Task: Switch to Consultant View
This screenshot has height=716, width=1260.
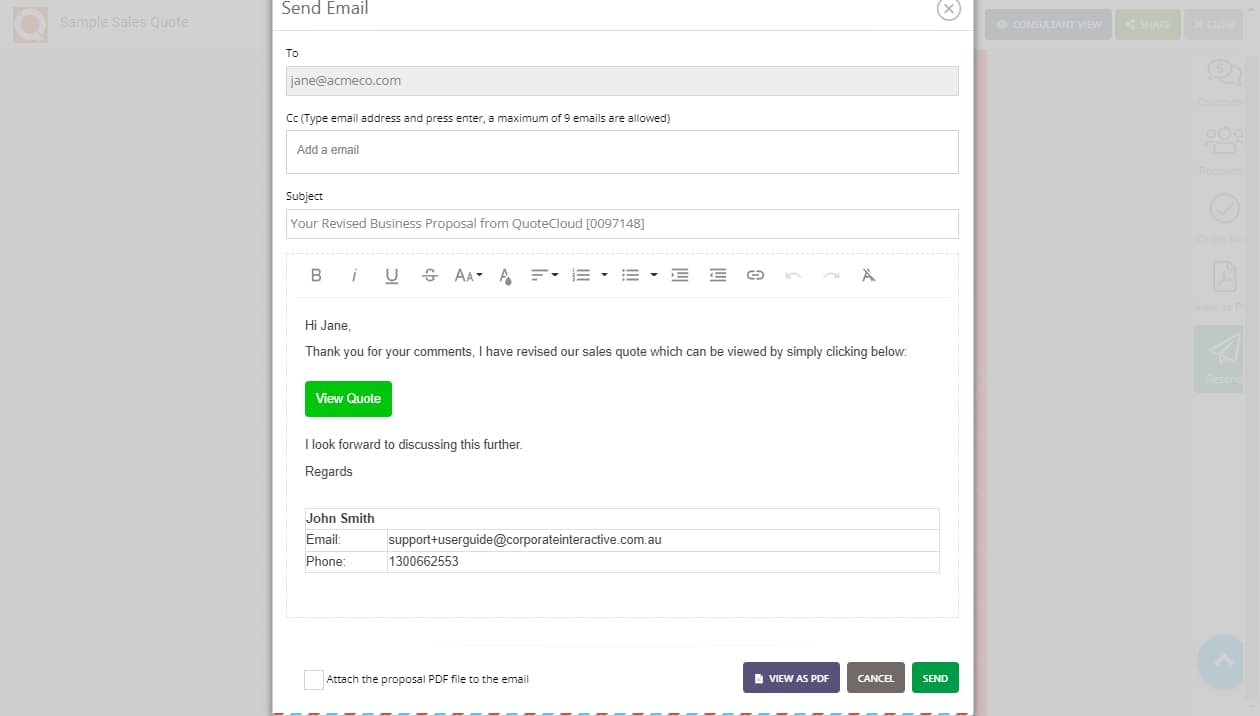Action: pyautogui.click(x=1048, y=24)
